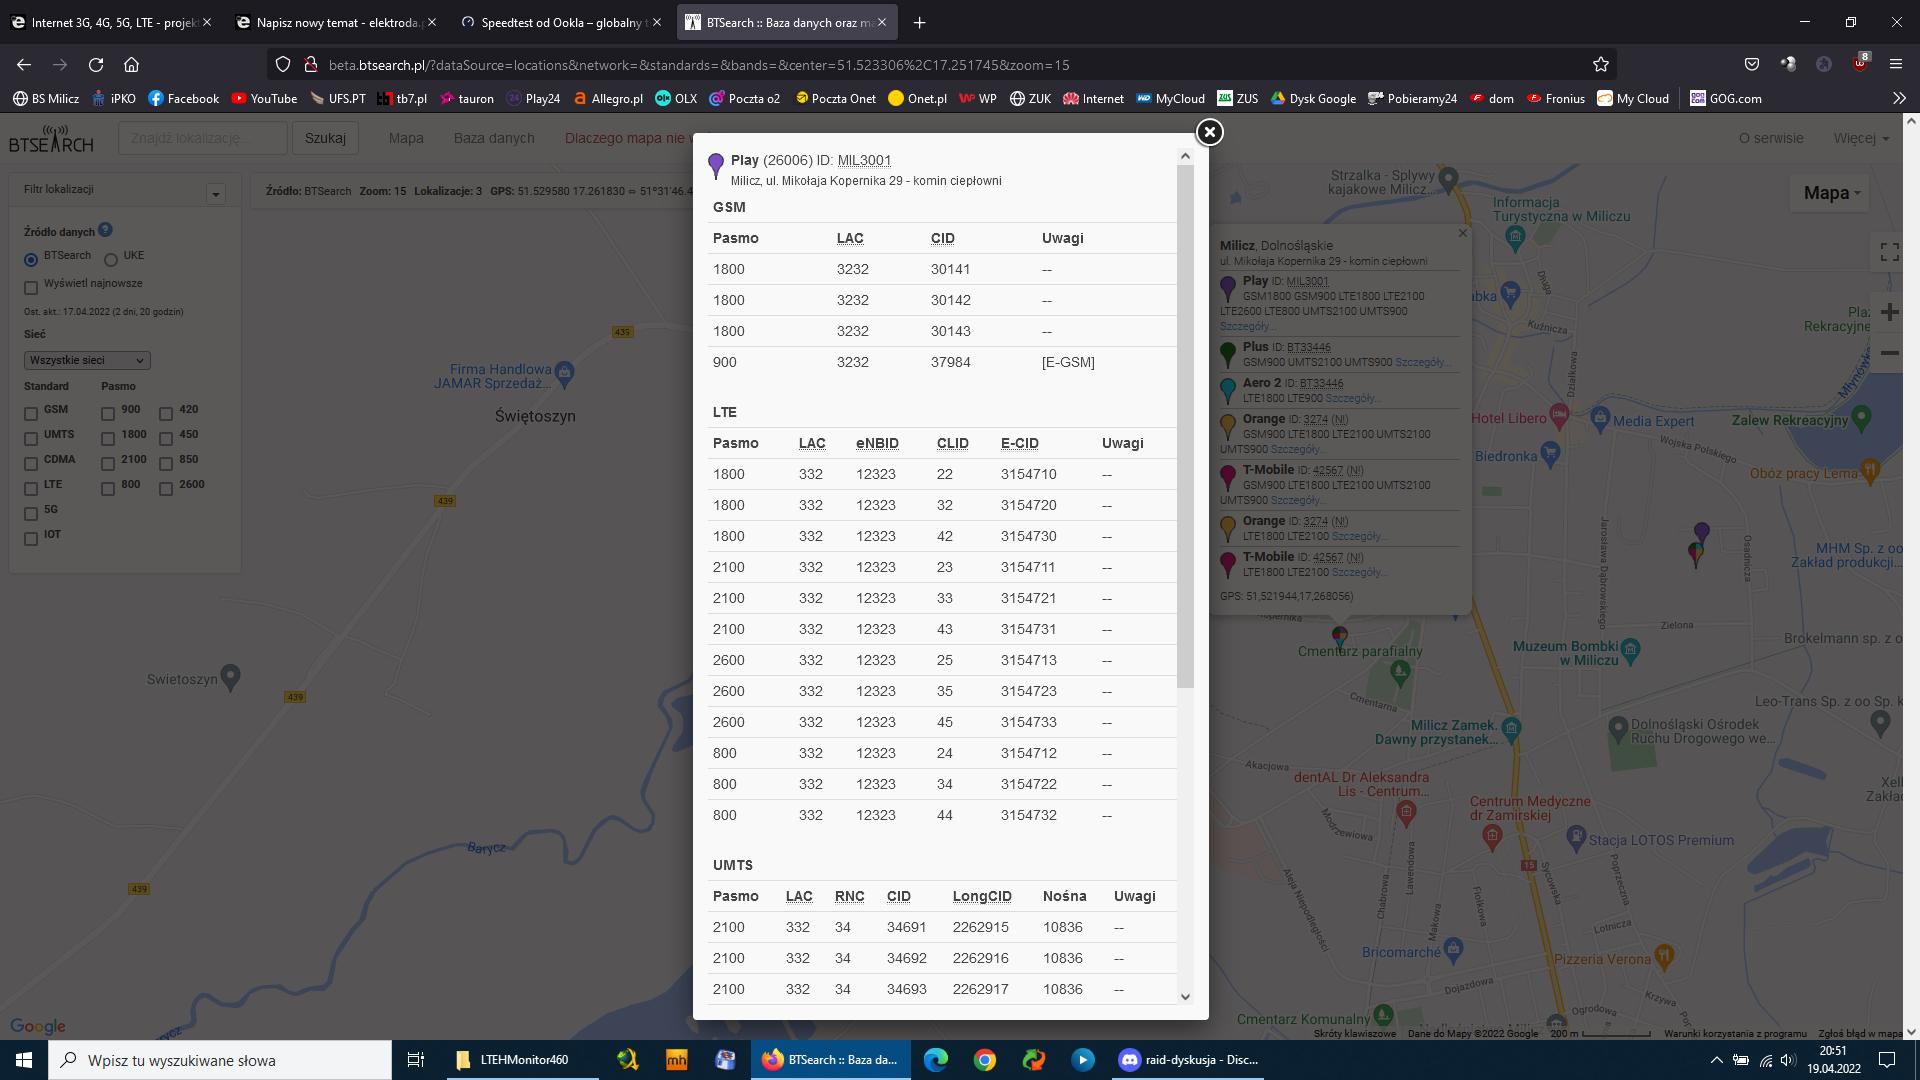Open the Mapa map type dropdown

coord(1832,193)
